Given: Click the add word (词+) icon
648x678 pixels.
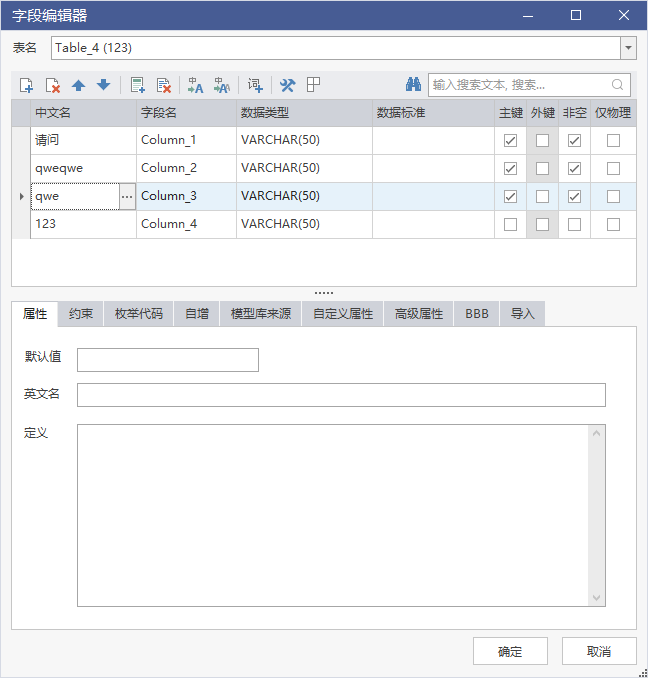Looking at the screenshot, I should click(x=255, y=85).
